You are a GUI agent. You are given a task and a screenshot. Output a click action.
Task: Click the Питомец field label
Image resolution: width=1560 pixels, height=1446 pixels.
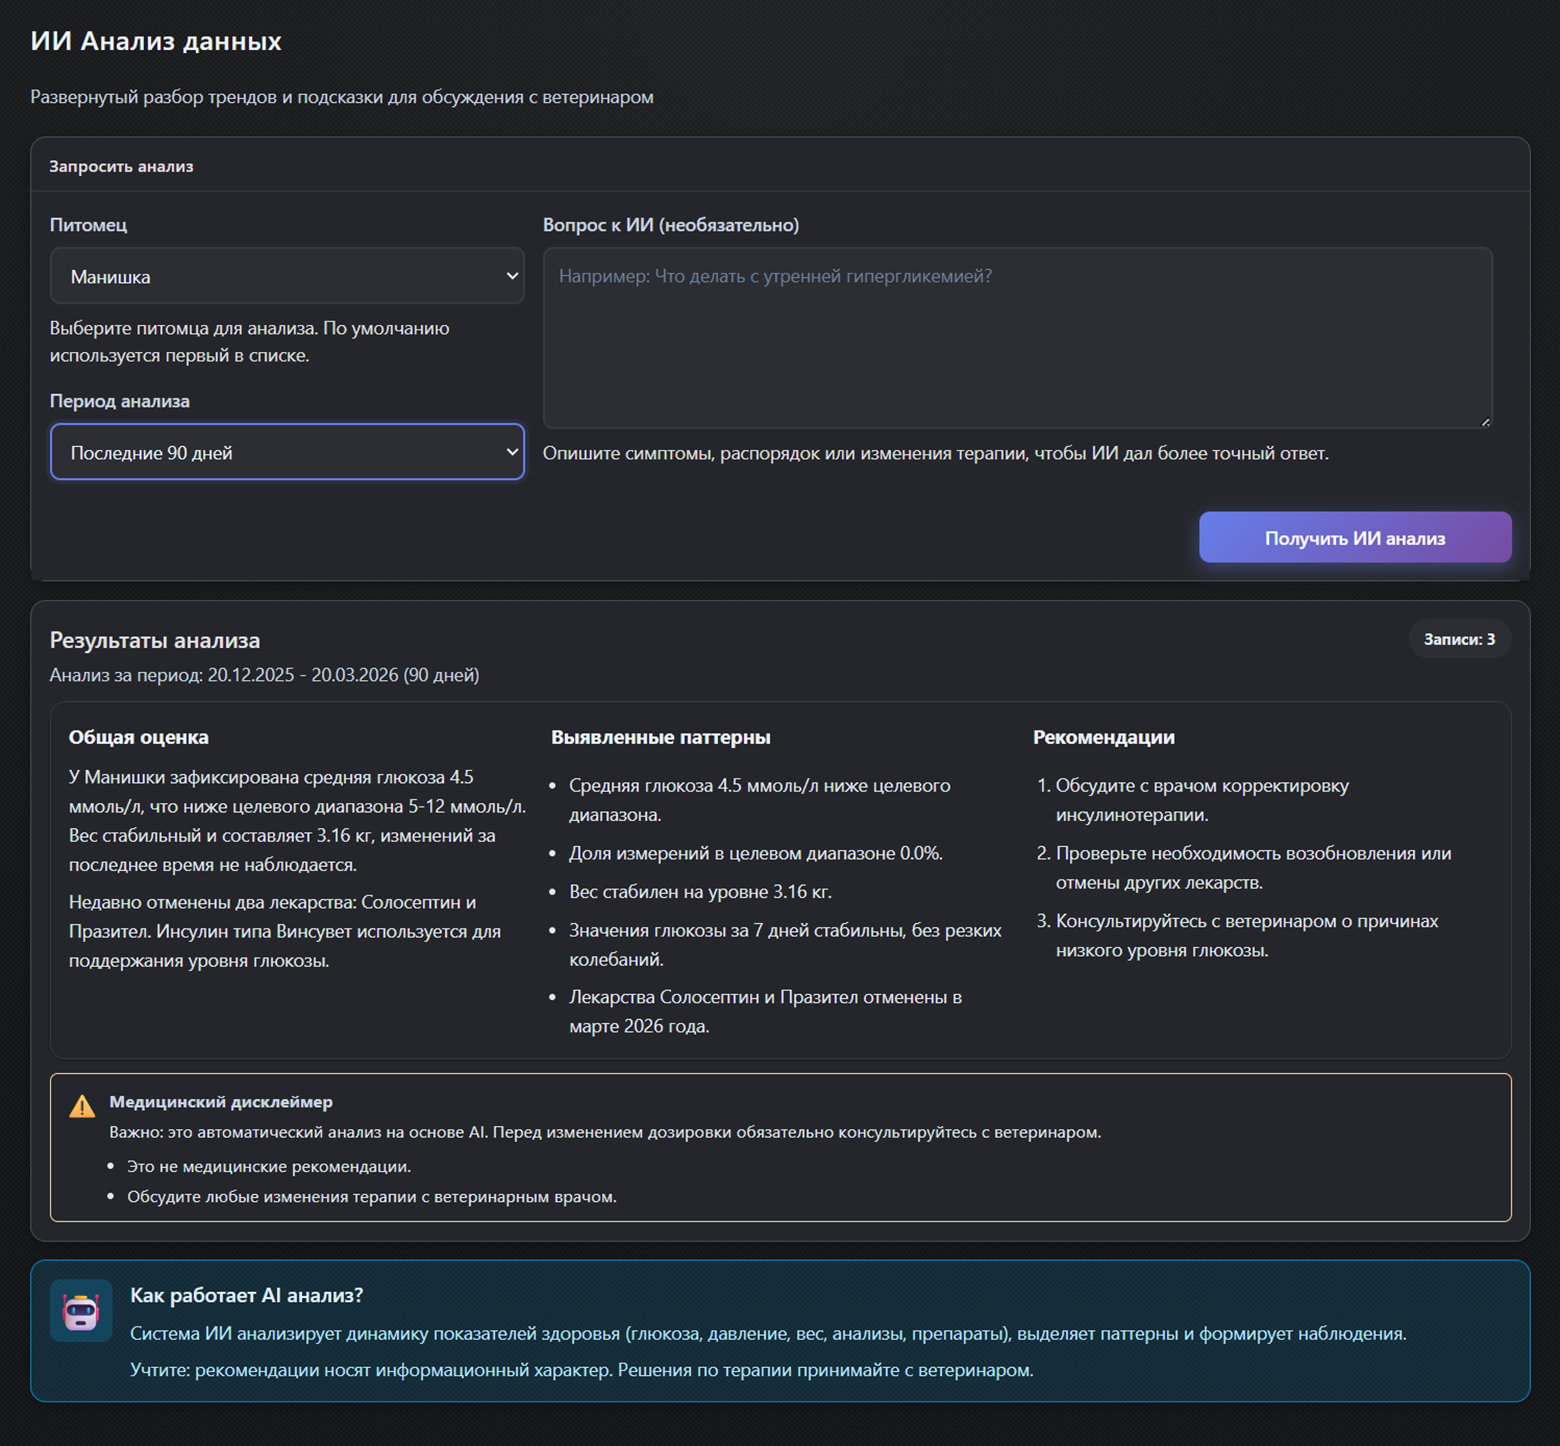click(x=88, y=225)
